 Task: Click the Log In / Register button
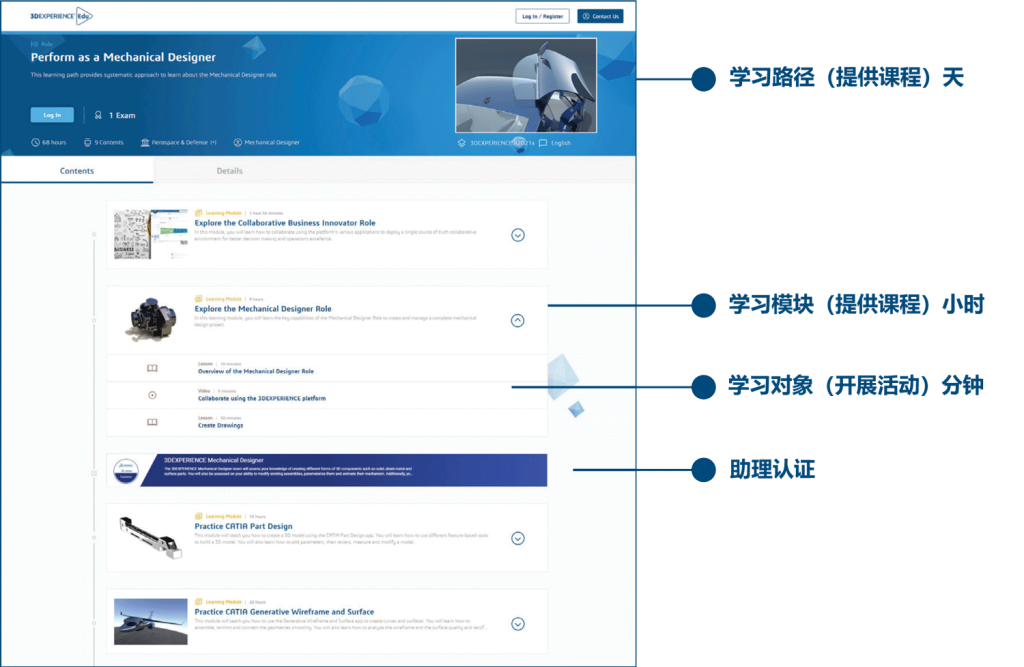click(x=543, y=16)
